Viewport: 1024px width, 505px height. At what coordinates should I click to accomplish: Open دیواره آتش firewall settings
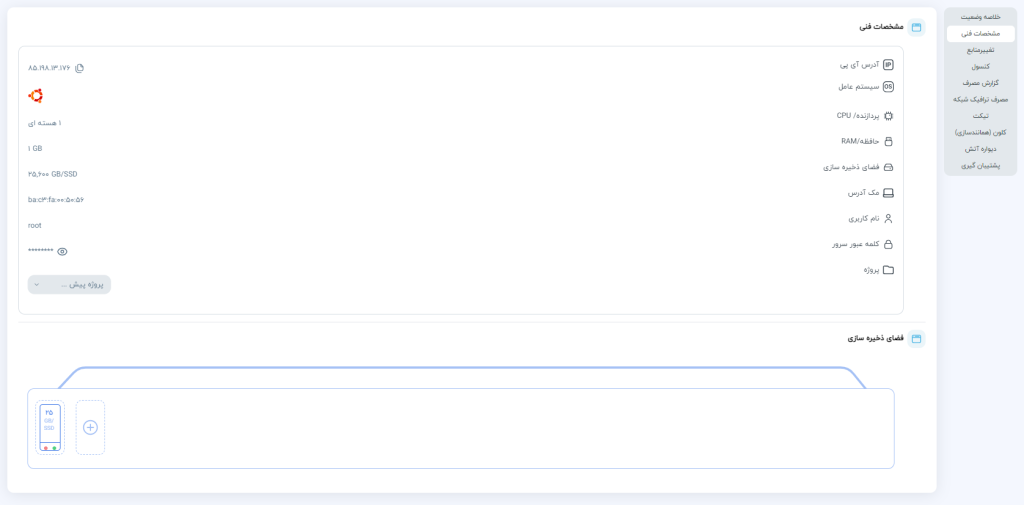pos(982,149)
